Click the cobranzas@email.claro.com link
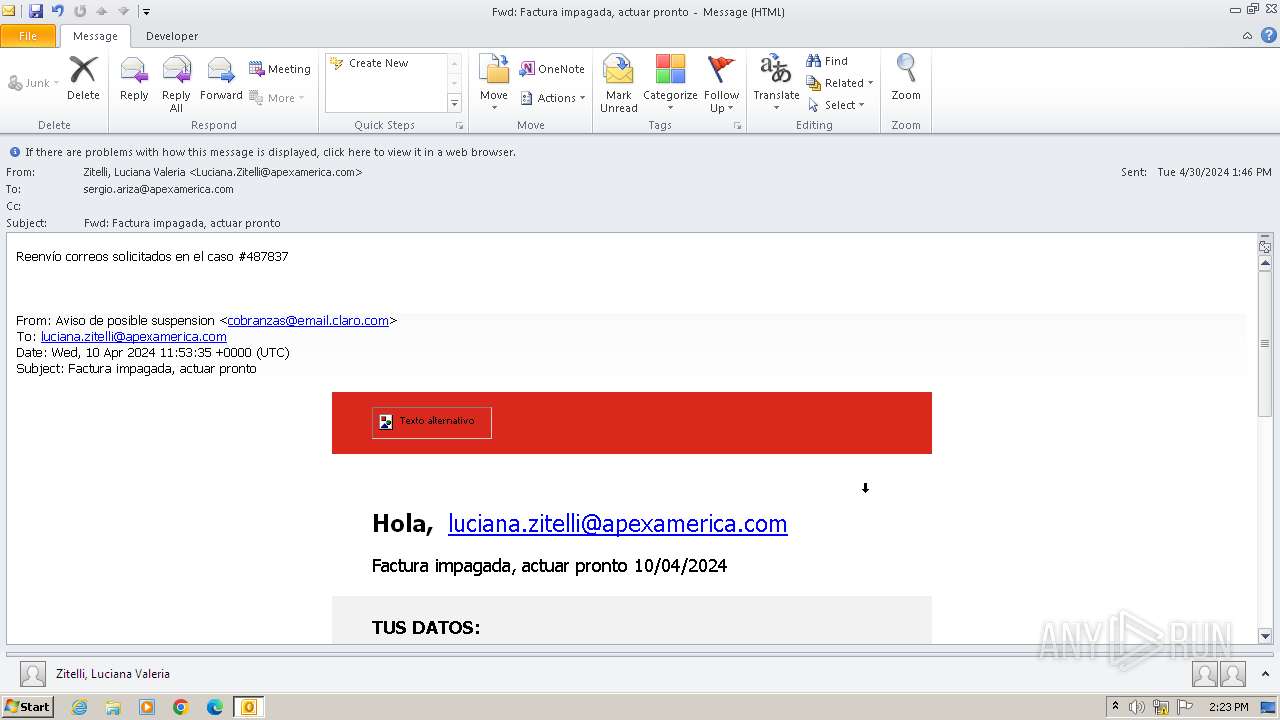This screenshot has height=720, width=1280. pyautogui.click(x=308, y=321)
